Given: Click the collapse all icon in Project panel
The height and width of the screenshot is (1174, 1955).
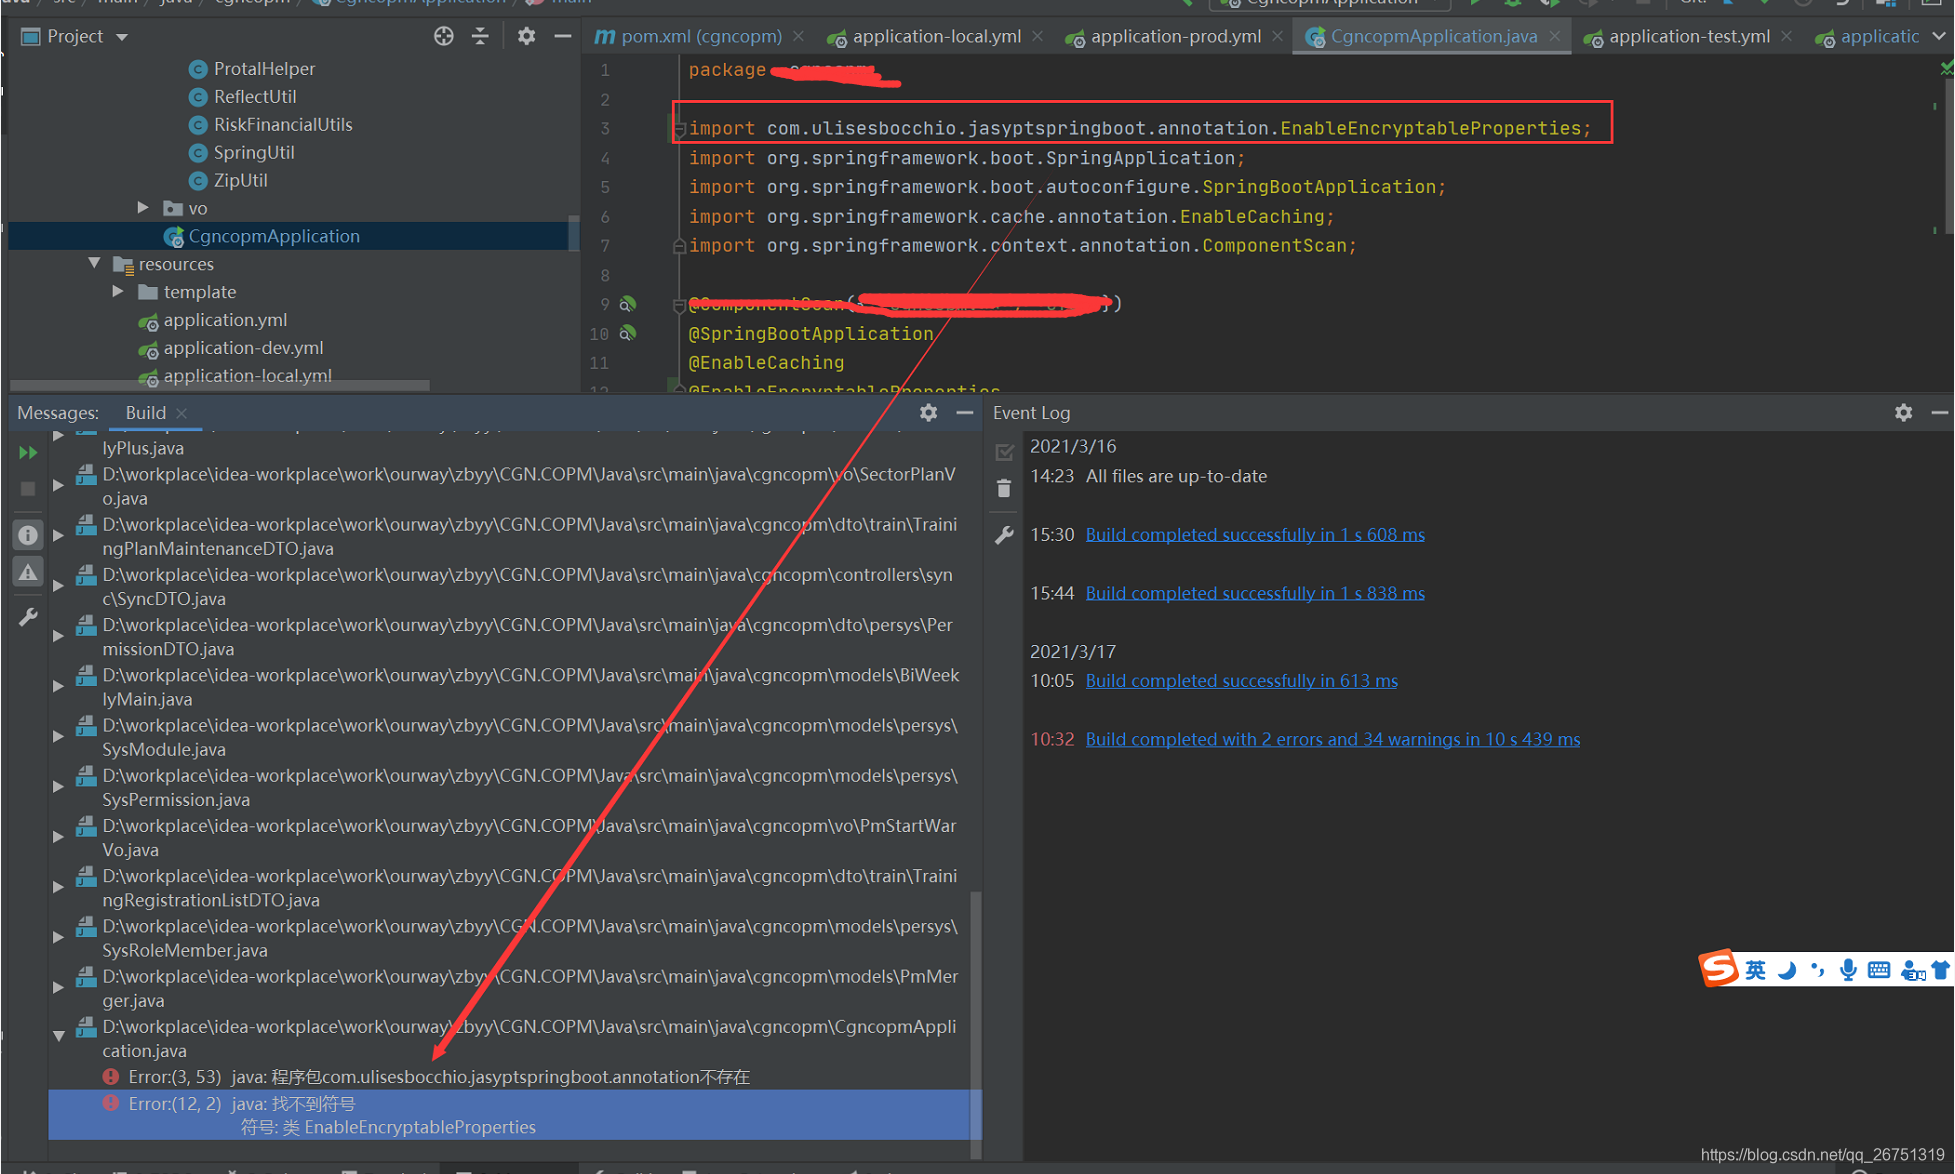Looking at the screenshot, I should click(481, 37).
